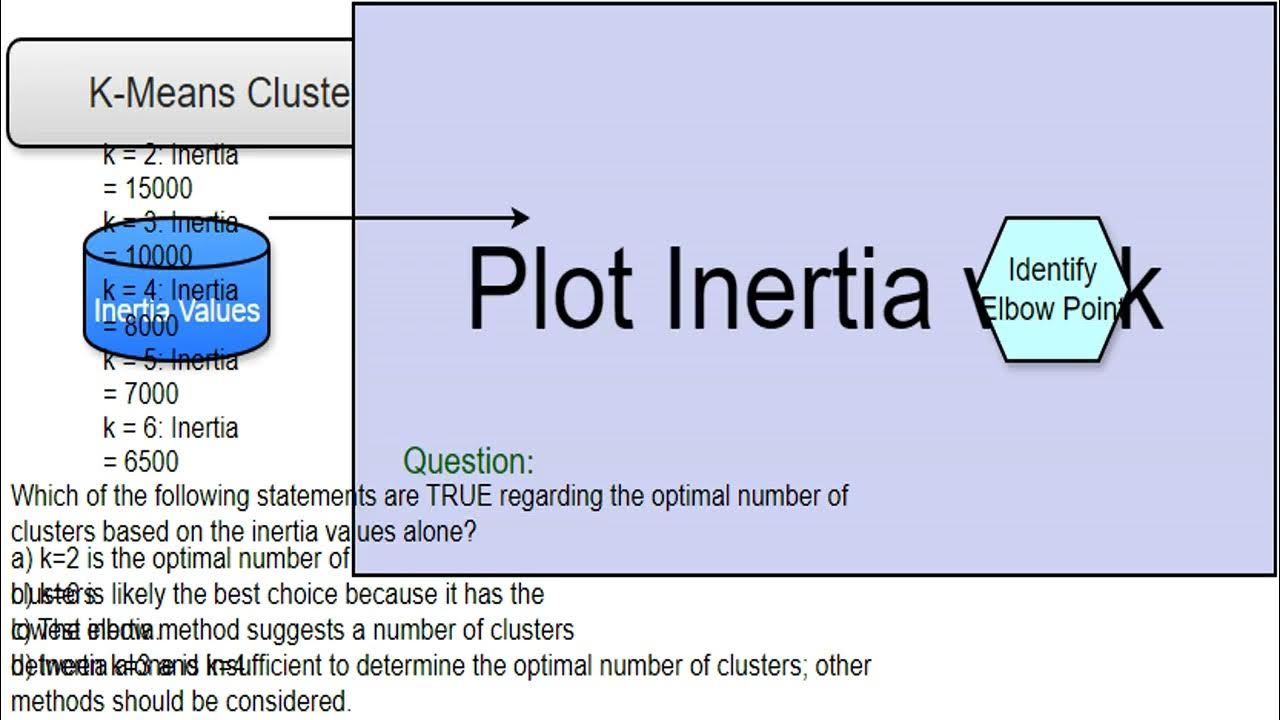The image size is (1280, 720).
Task: Choose option a) k=2 is the optimal number
Action: pos(180,558)
